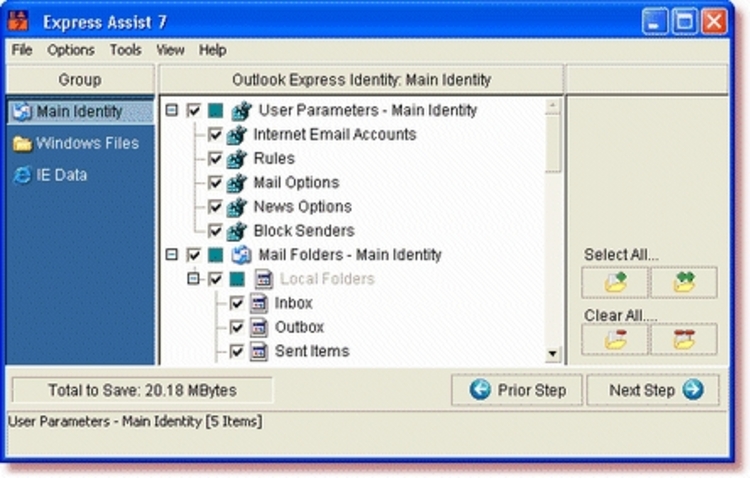The height and width of the screenshot is (478, 750).
Task: Click the Mail Folders identity icon
Action: click(242, 255)
